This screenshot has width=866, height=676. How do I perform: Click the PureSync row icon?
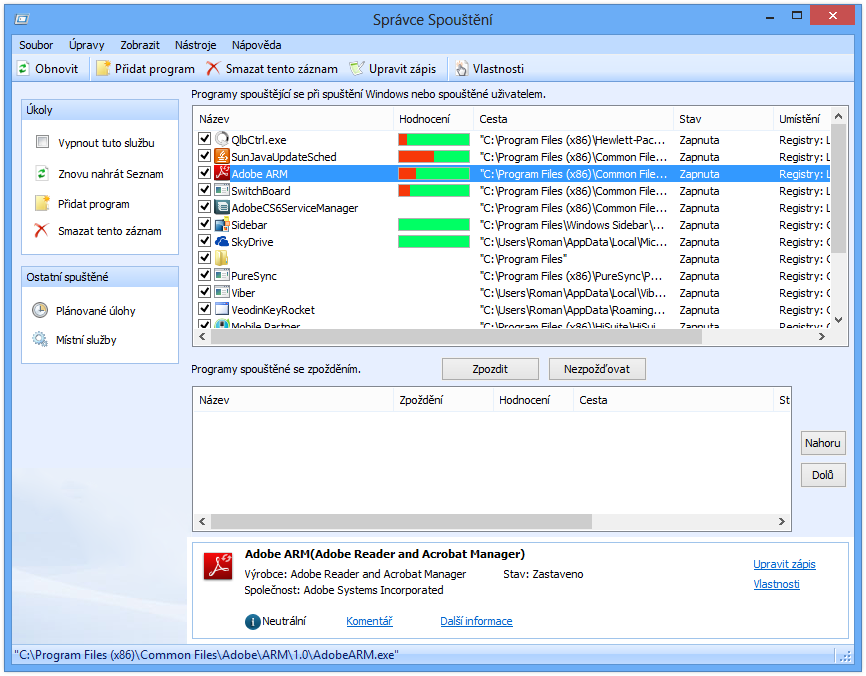(x=221, y=275)
